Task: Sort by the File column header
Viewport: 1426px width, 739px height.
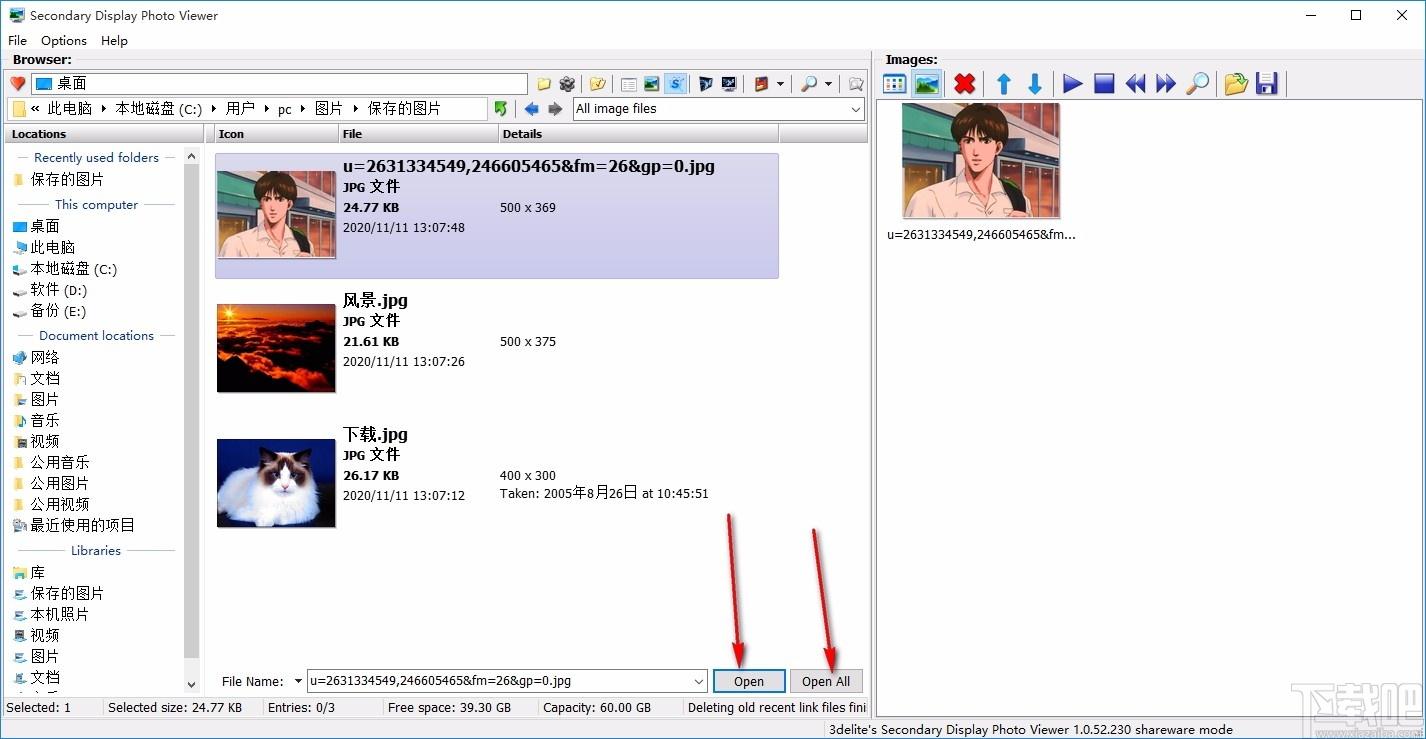Action: click(418, 134)
